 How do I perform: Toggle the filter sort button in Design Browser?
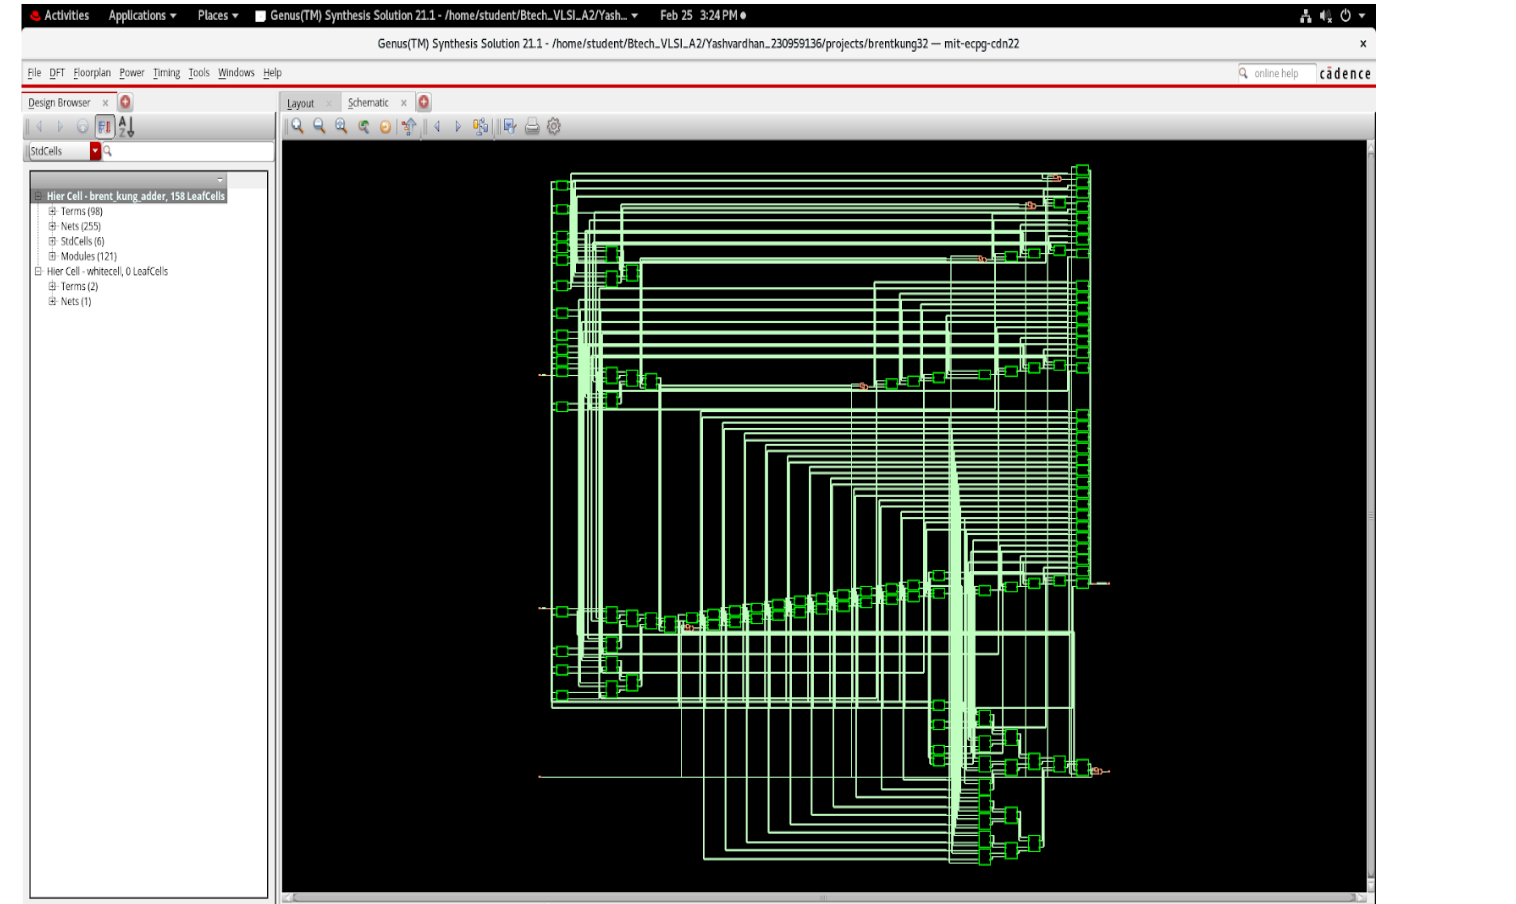pos(104,126)
